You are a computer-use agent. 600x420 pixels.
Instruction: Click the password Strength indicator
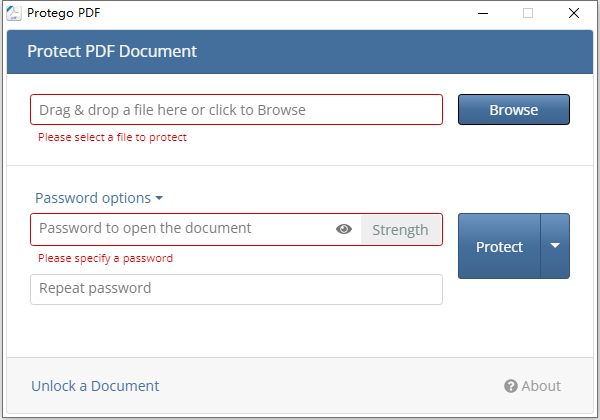400,229
